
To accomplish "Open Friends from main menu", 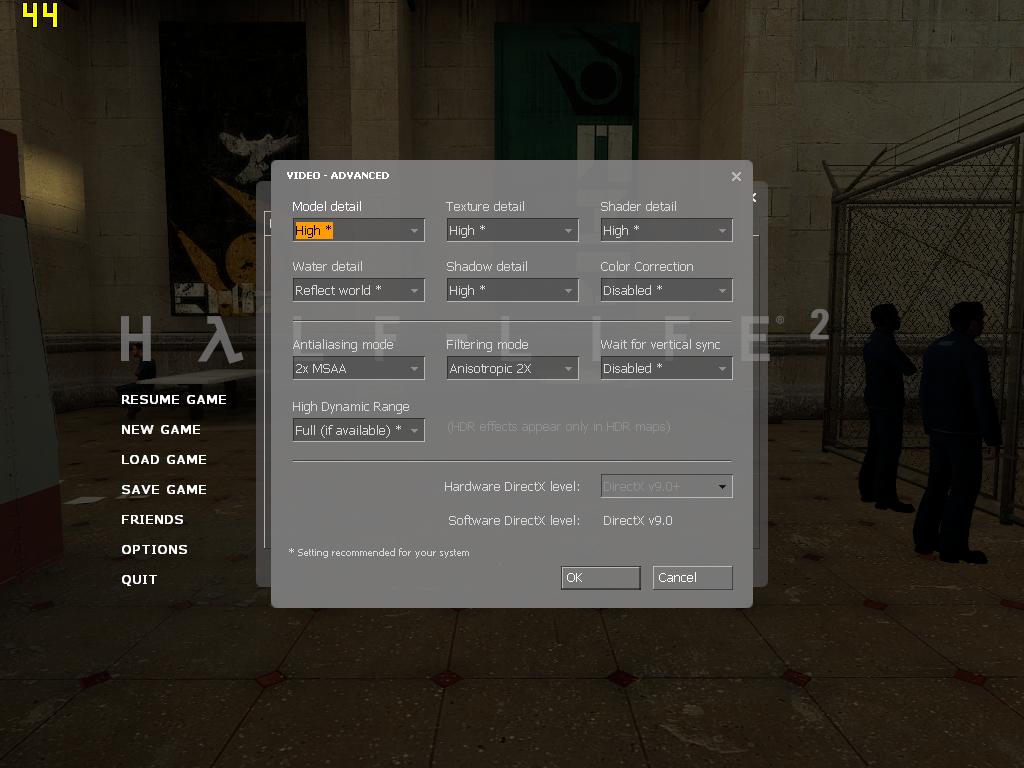I will point(152,520).
